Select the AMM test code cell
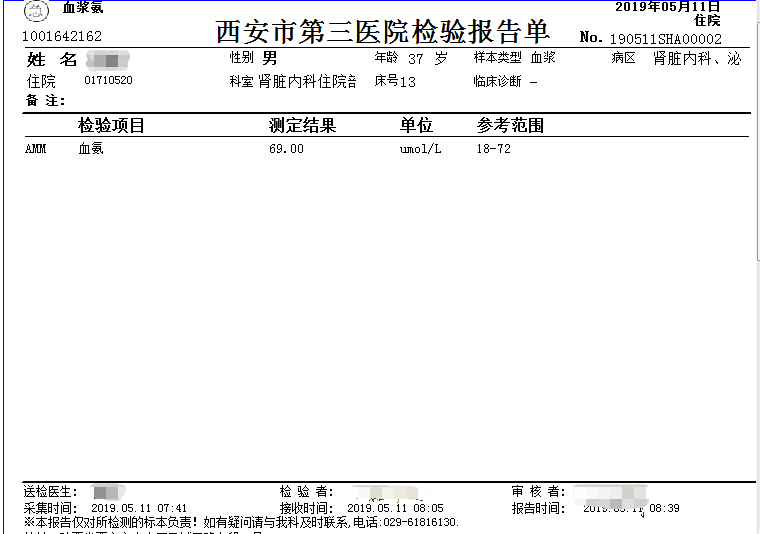Viewport: 760px width, 534px height. click(36, 149)
